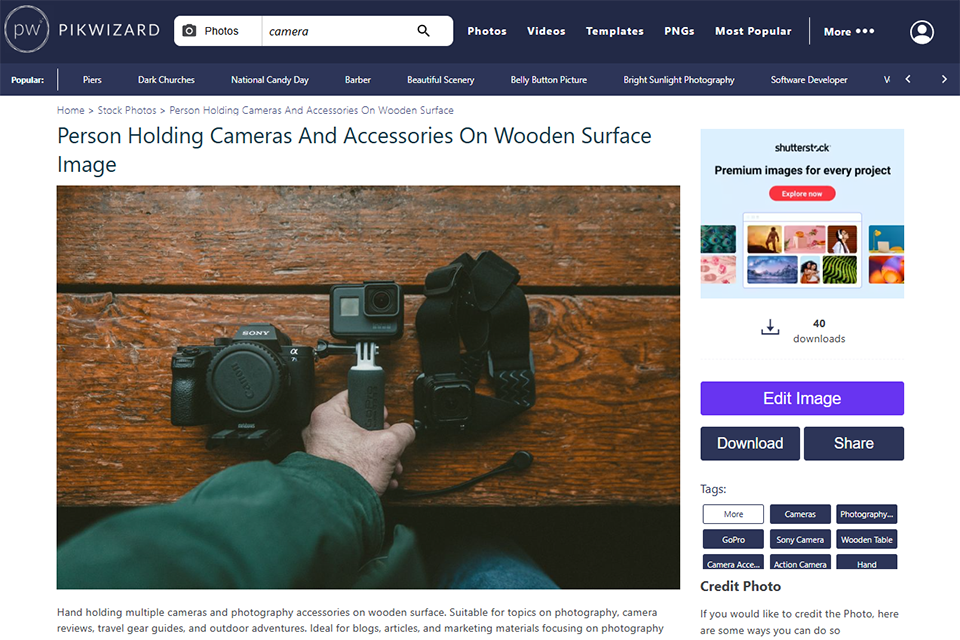Open the Piers popular topic
This screenshot has height=640, width=960.
92,80
